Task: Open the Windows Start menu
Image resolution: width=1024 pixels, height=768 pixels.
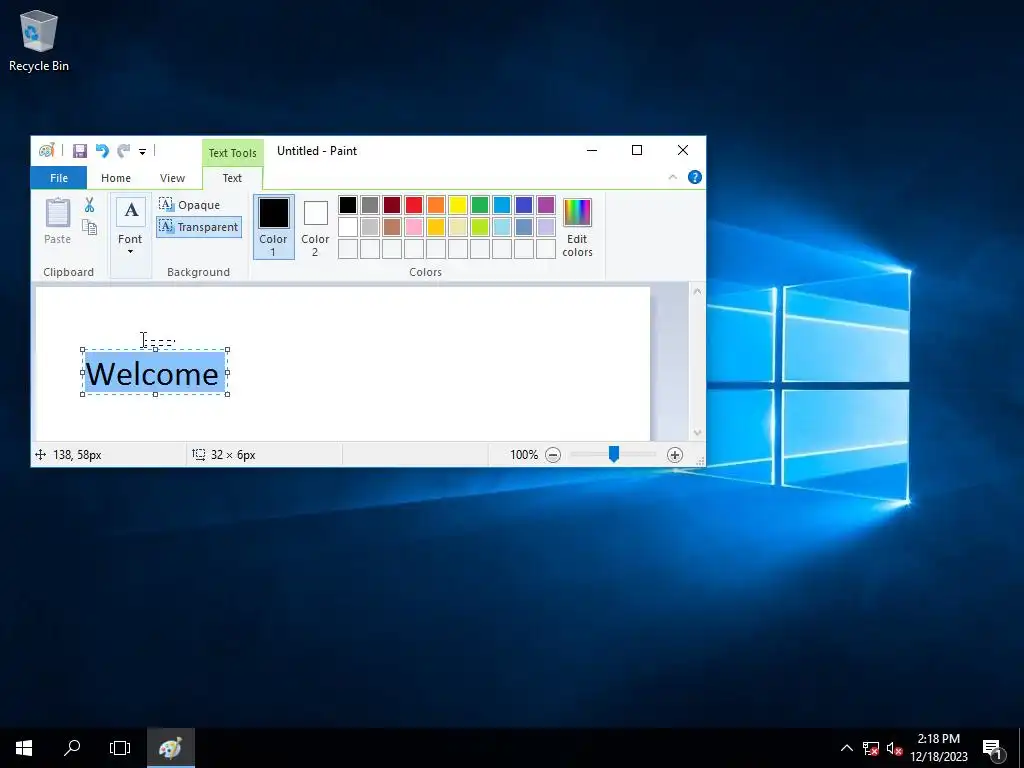Action: click(x=24, y=748)
